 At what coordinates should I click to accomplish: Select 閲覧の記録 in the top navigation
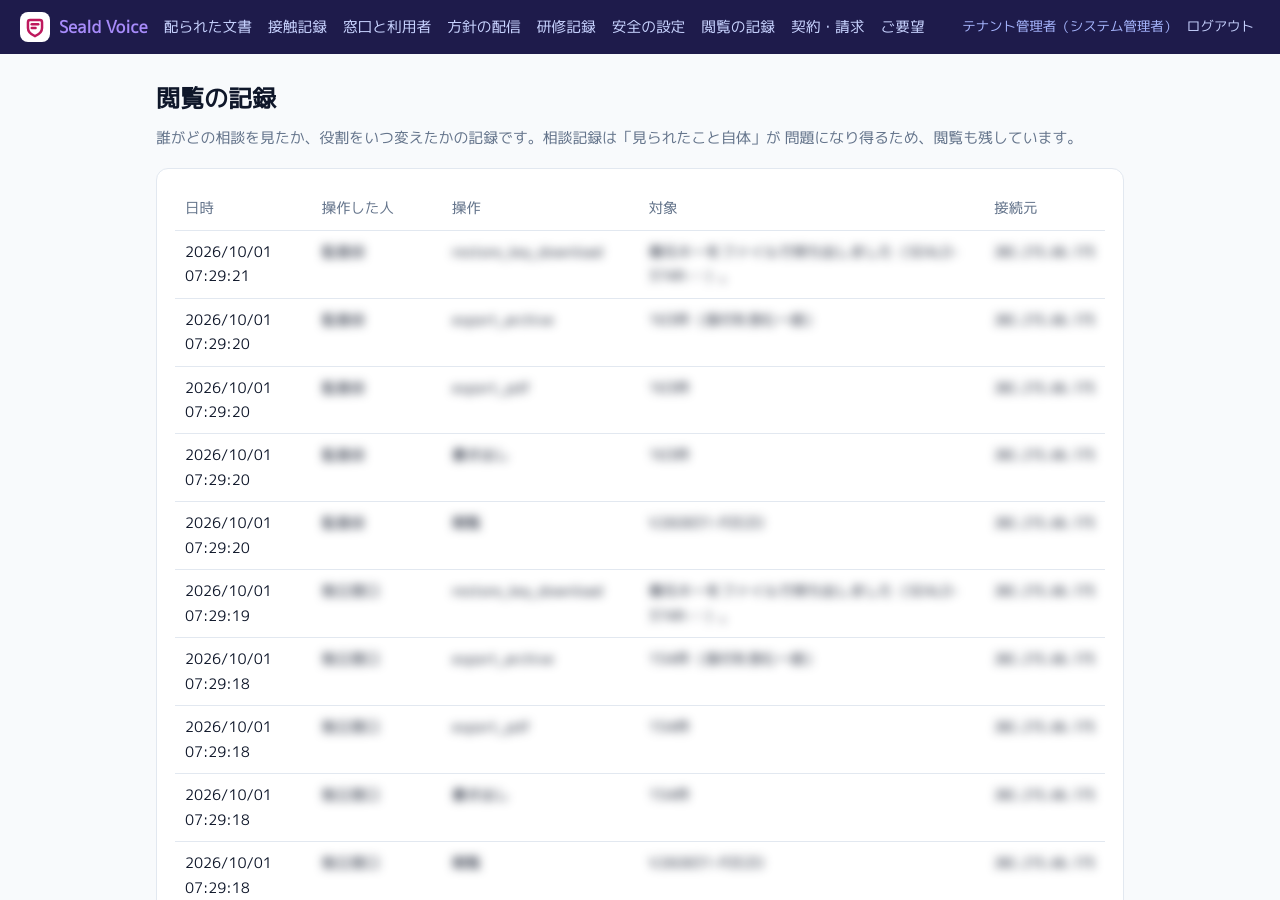pyautogui.click(x=738, y=27)
